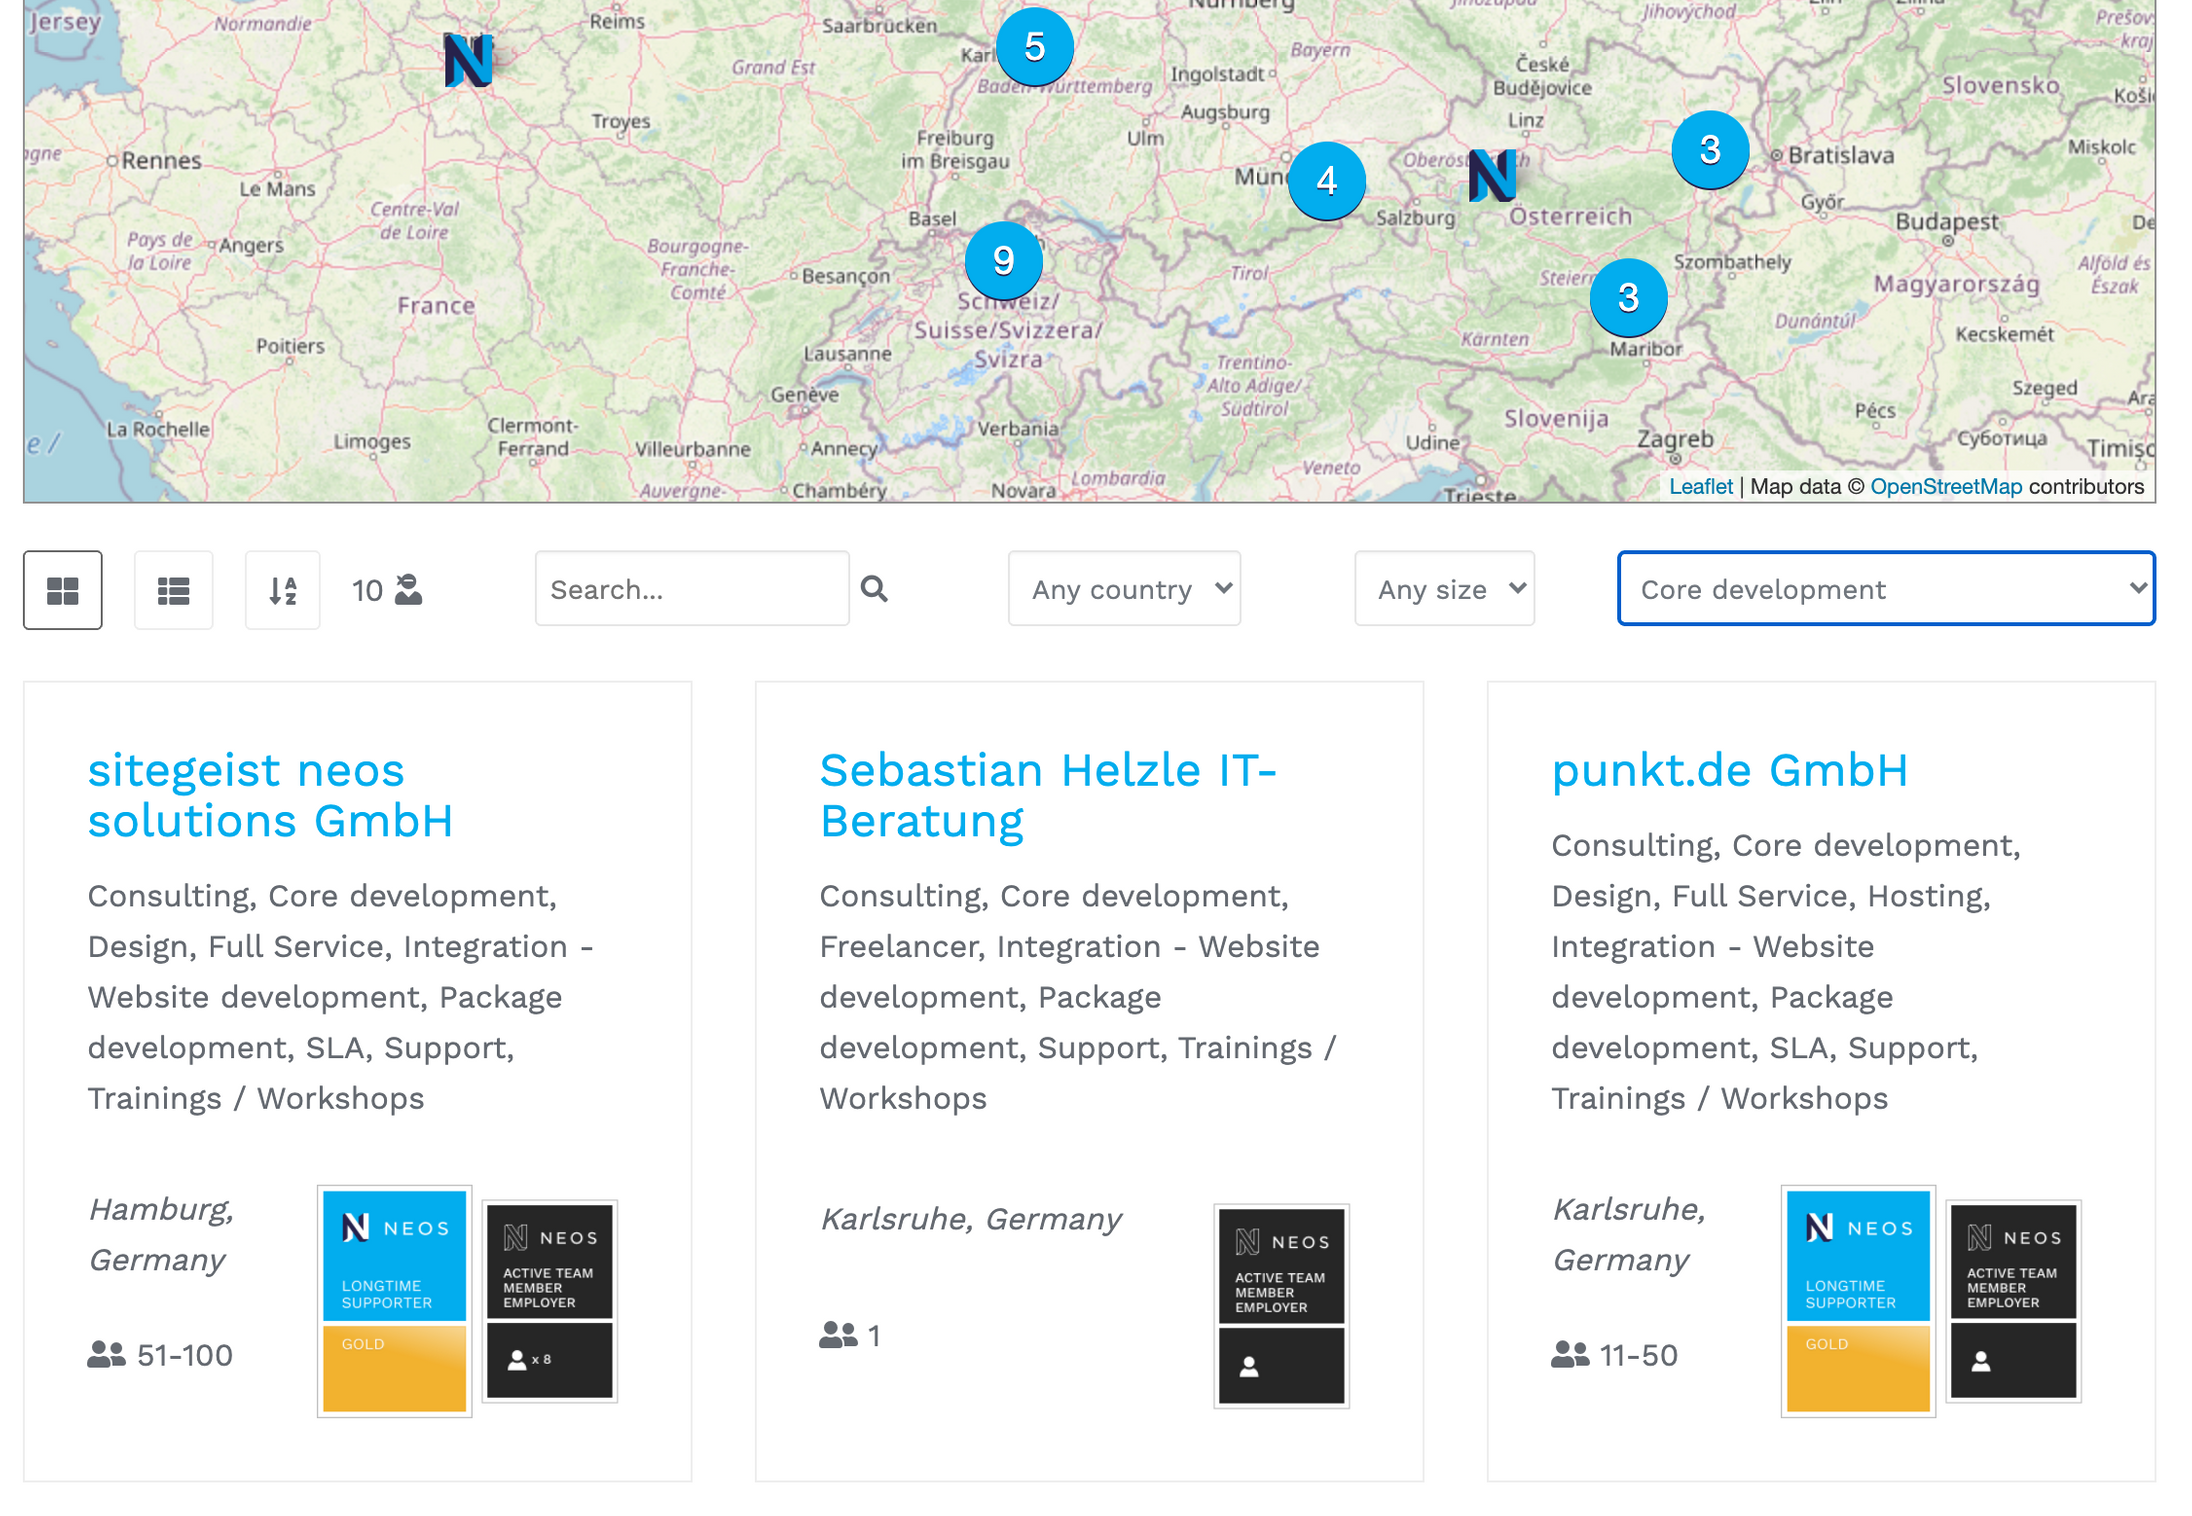Viewport: 2192px width, 1516px height.
Task: Click sitegeist Active Team Member Employer badge
Action: point(550,1301)
